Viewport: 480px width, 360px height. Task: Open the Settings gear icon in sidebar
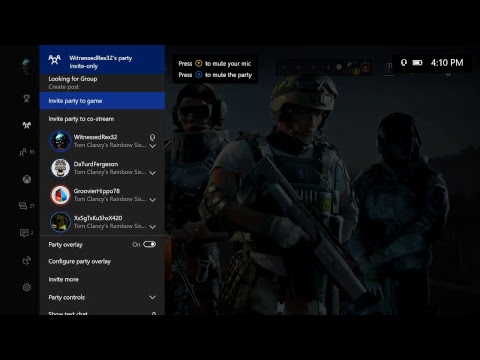(27, 287)
